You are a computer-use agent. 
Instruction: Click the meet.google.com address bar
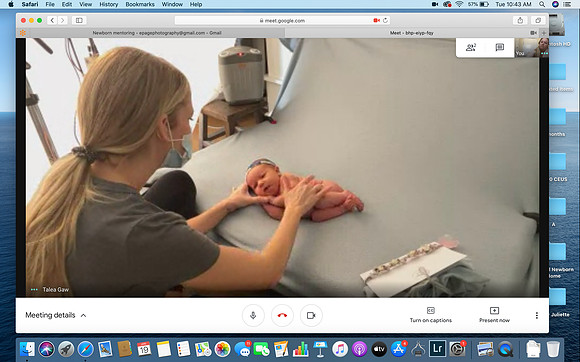coord(282,20)
